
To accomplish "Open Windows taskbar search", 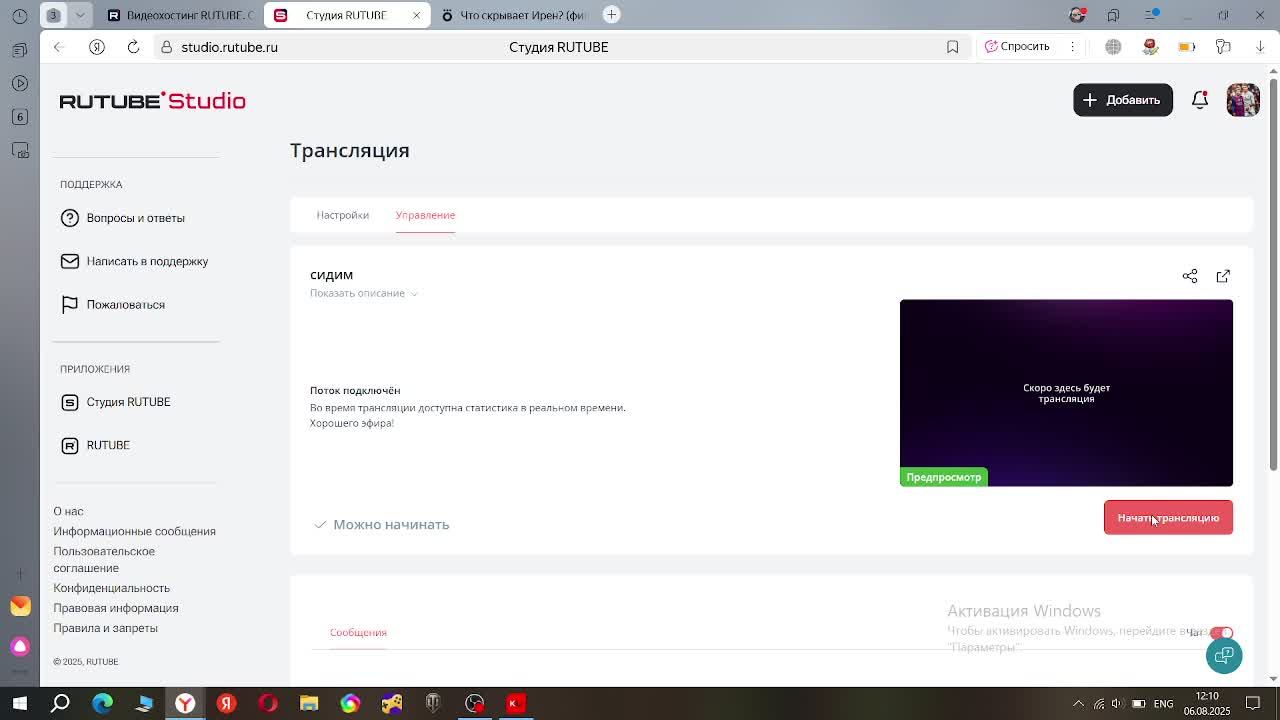I will 61,703.
